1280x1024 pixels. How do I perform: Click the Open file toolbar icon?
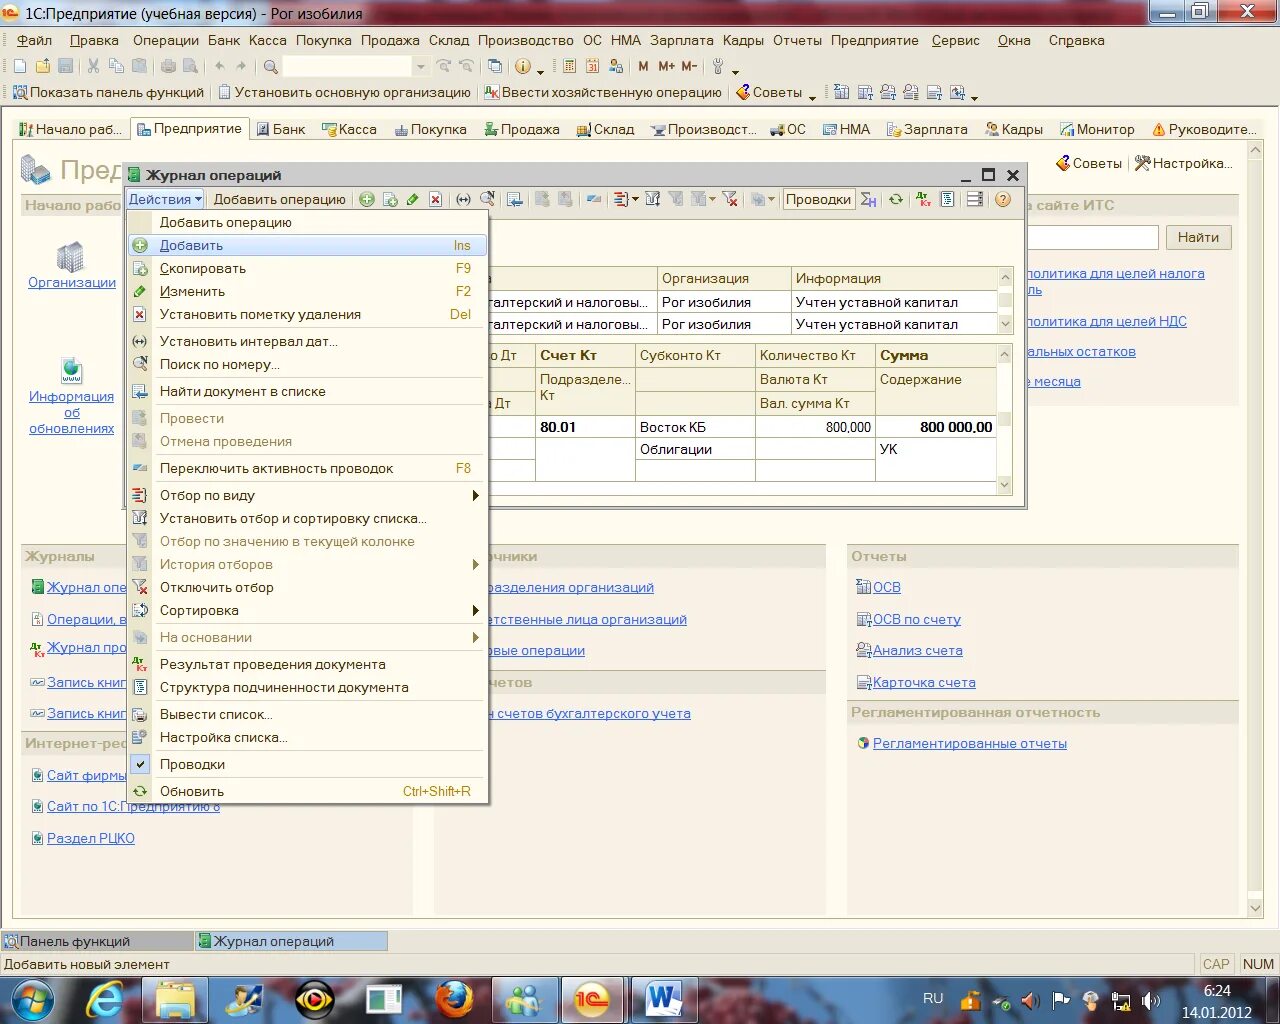click(x=43, y=66)
